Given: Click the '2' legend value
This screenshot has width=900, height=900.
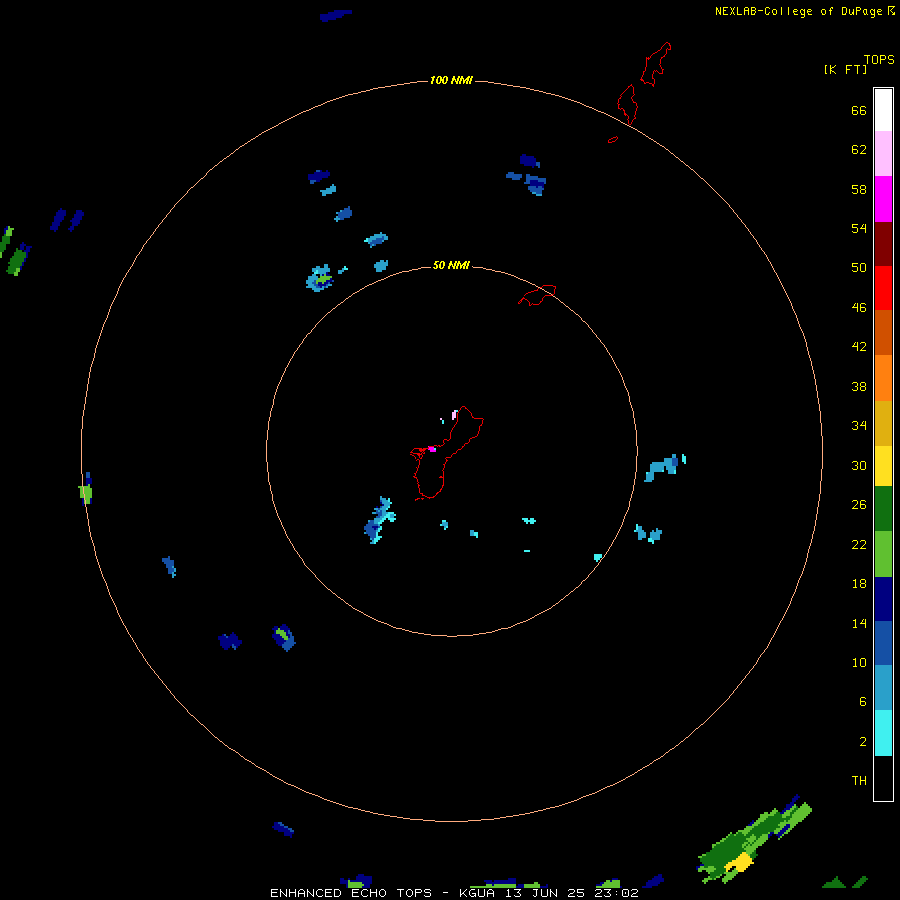Looking at the screenshot, I should click(x=863, y=742).
